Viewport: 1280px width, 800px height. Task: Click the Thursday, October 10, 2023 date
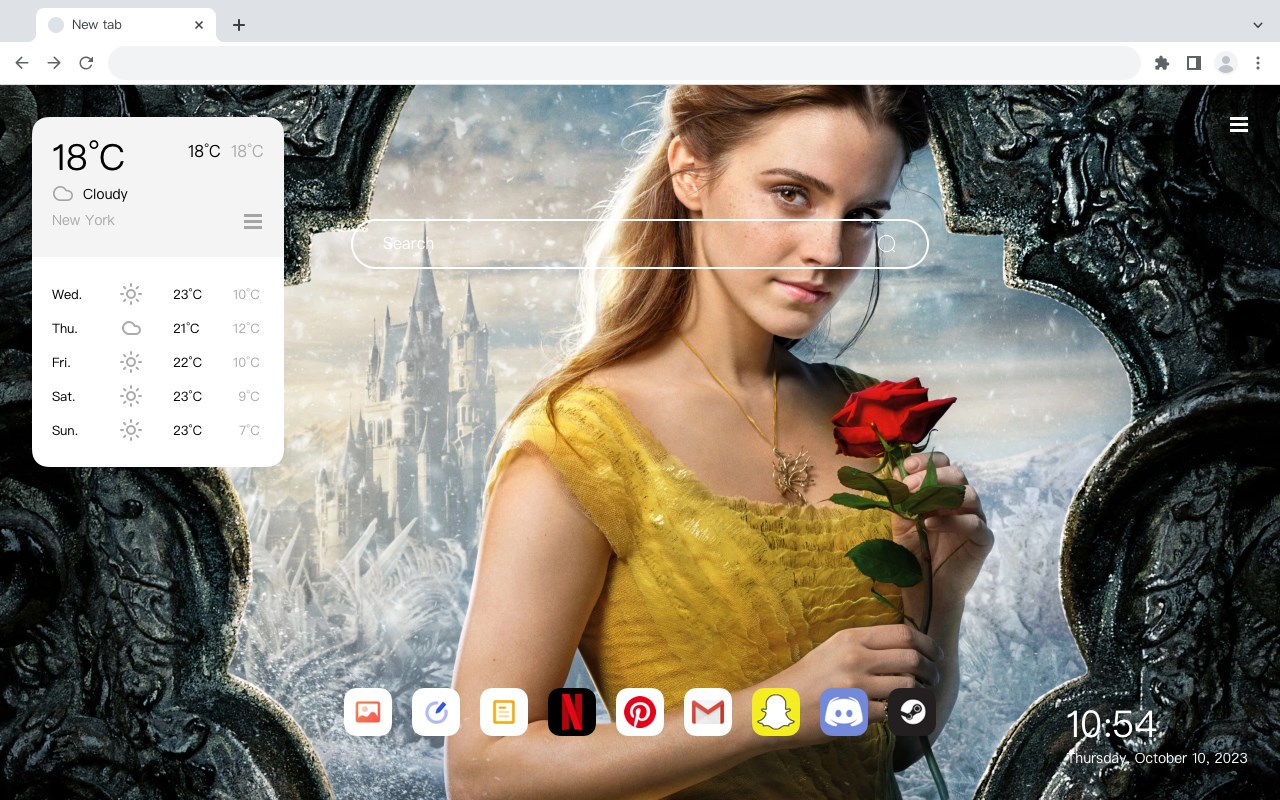pyautogui.click(x=1158, y=758)
